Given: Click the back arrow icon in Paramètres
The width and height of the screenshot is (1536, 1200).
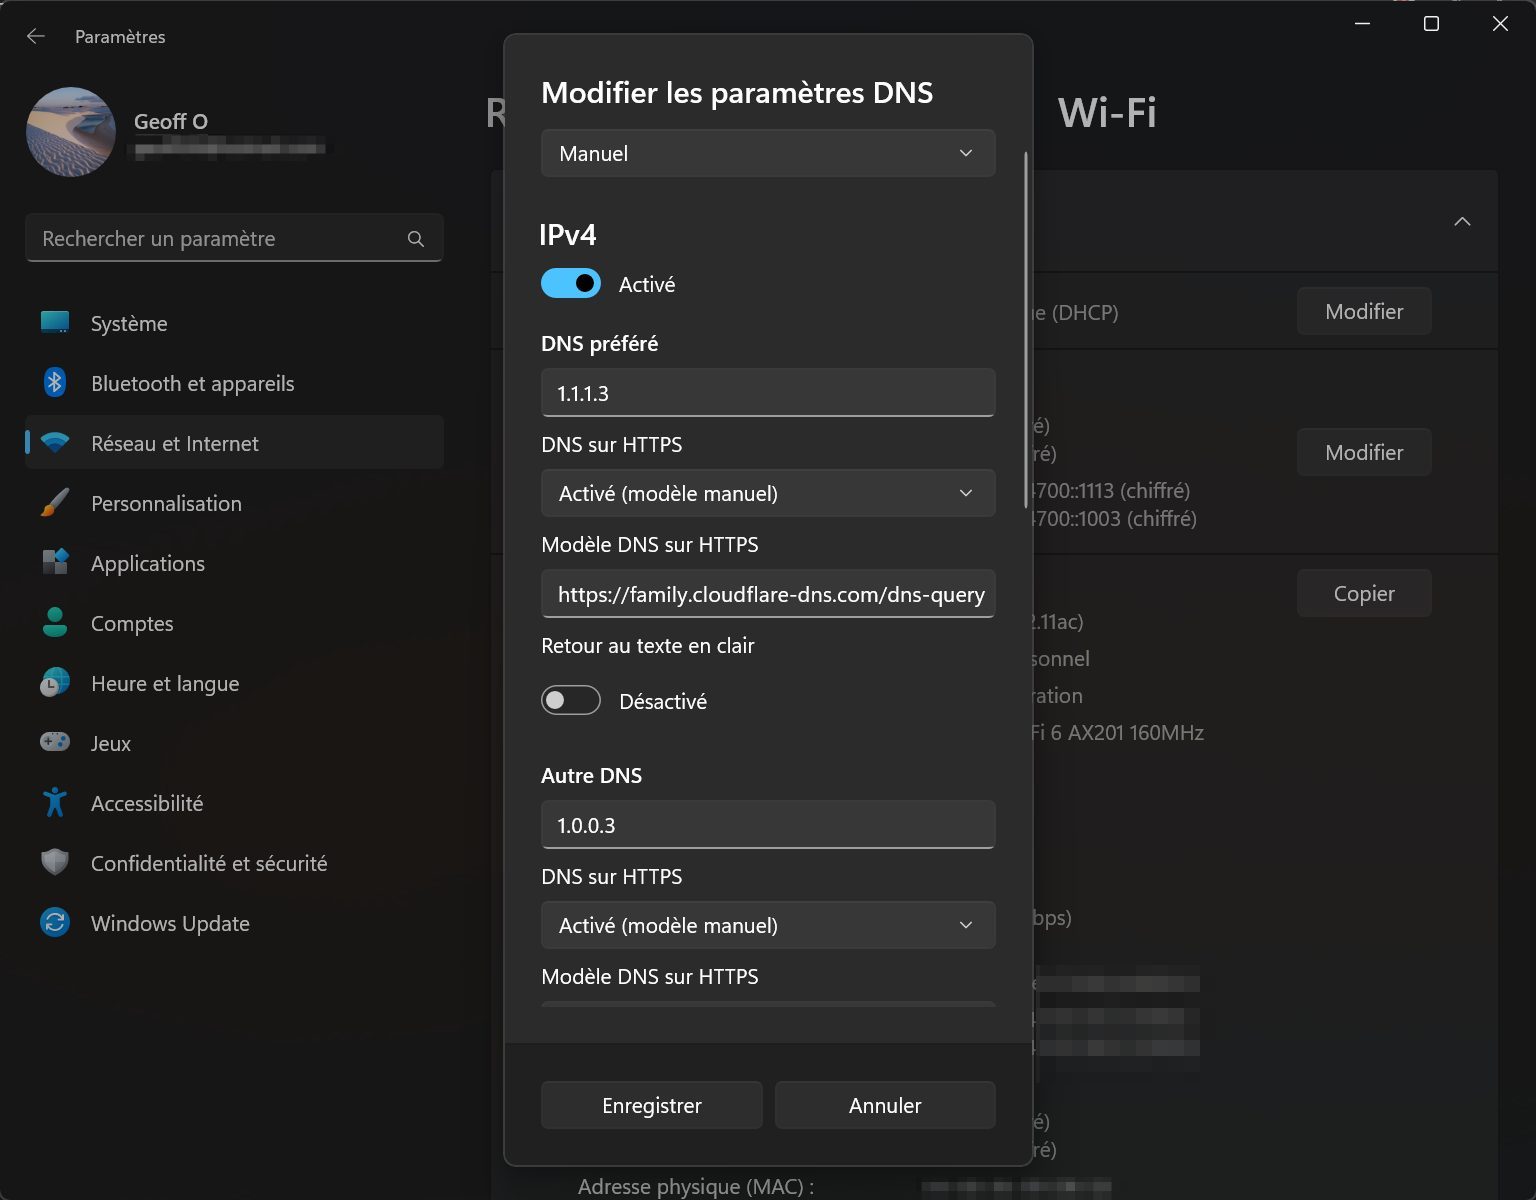Looking at the screenshot, I should 36,36.
